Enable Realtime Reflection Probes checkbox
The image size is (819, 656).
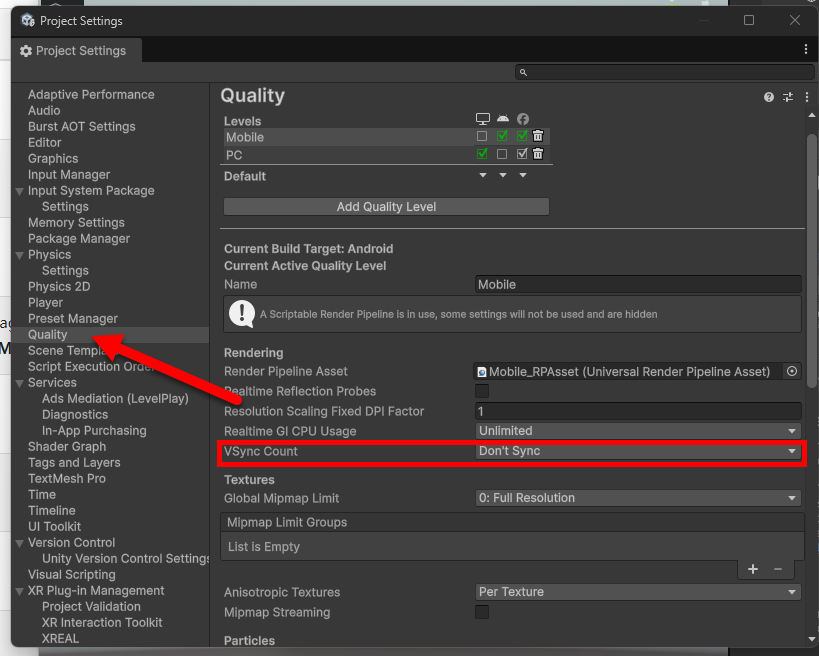tap(482, 391)
